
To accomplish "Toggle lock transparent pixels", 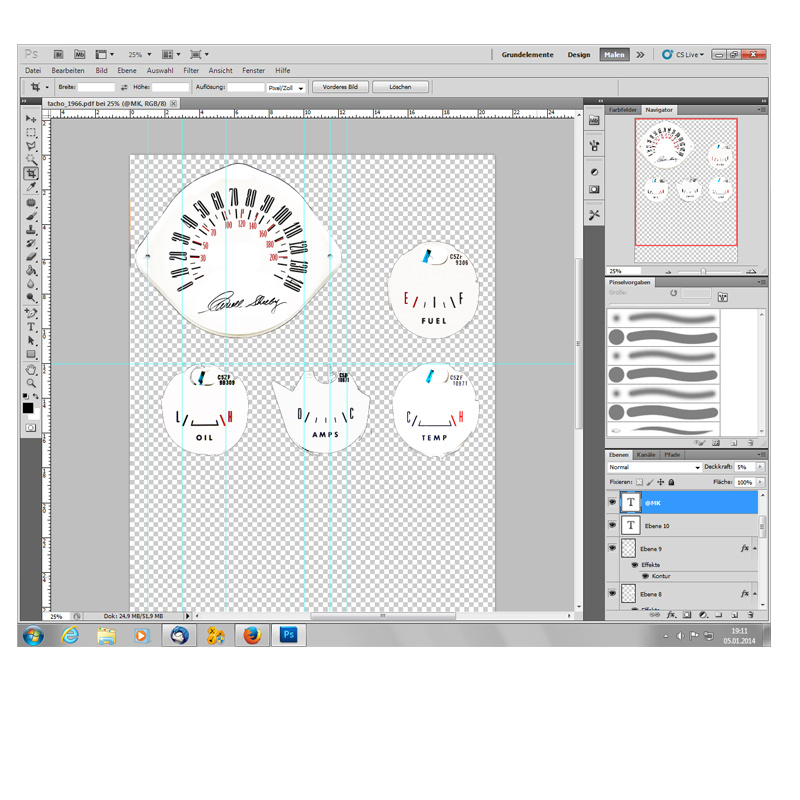I will click(x=639, y=482).
